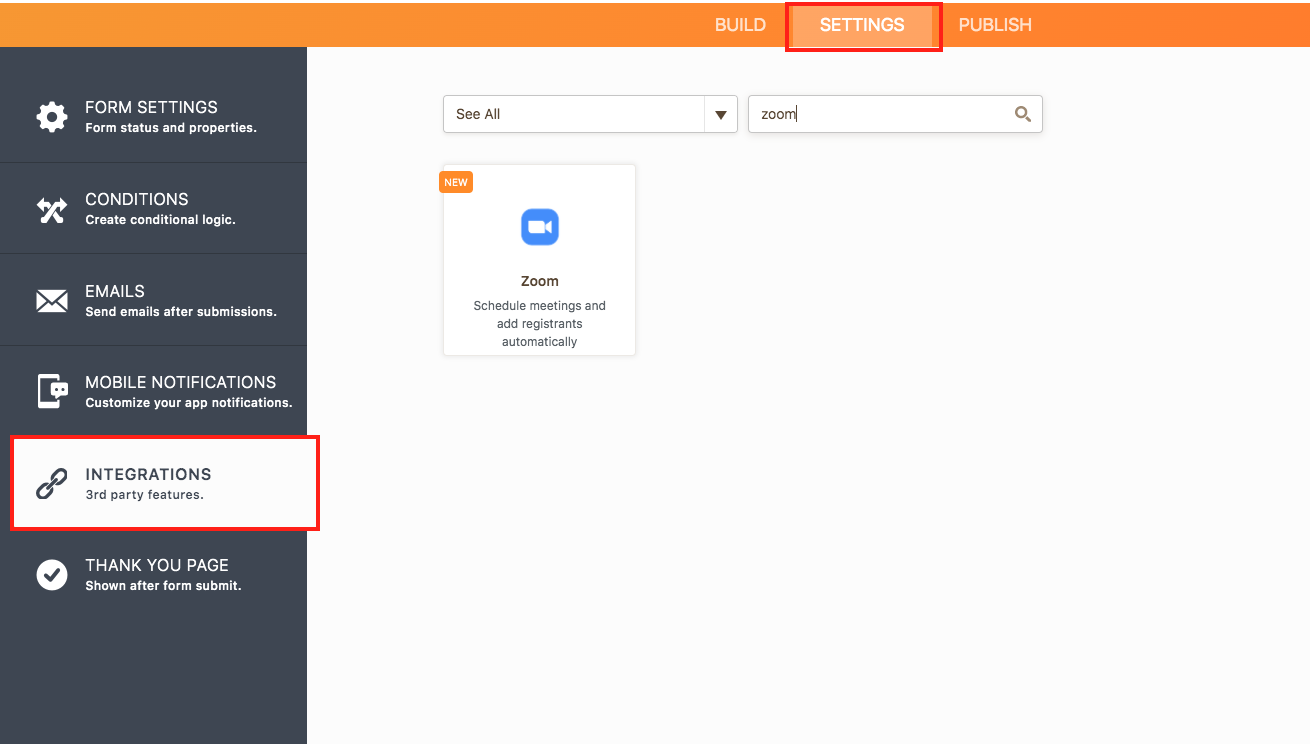Click the Emails envelope icon

(x=52, y=301)
